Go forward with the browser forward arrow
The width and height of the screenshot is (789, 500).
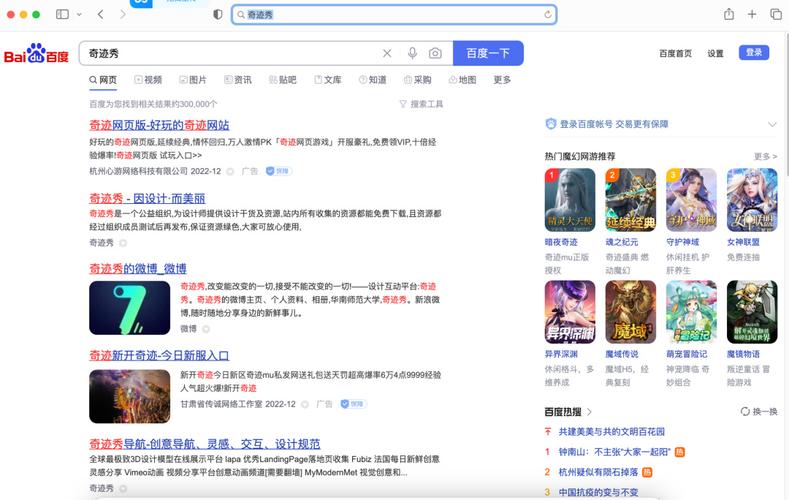[123, 14]
